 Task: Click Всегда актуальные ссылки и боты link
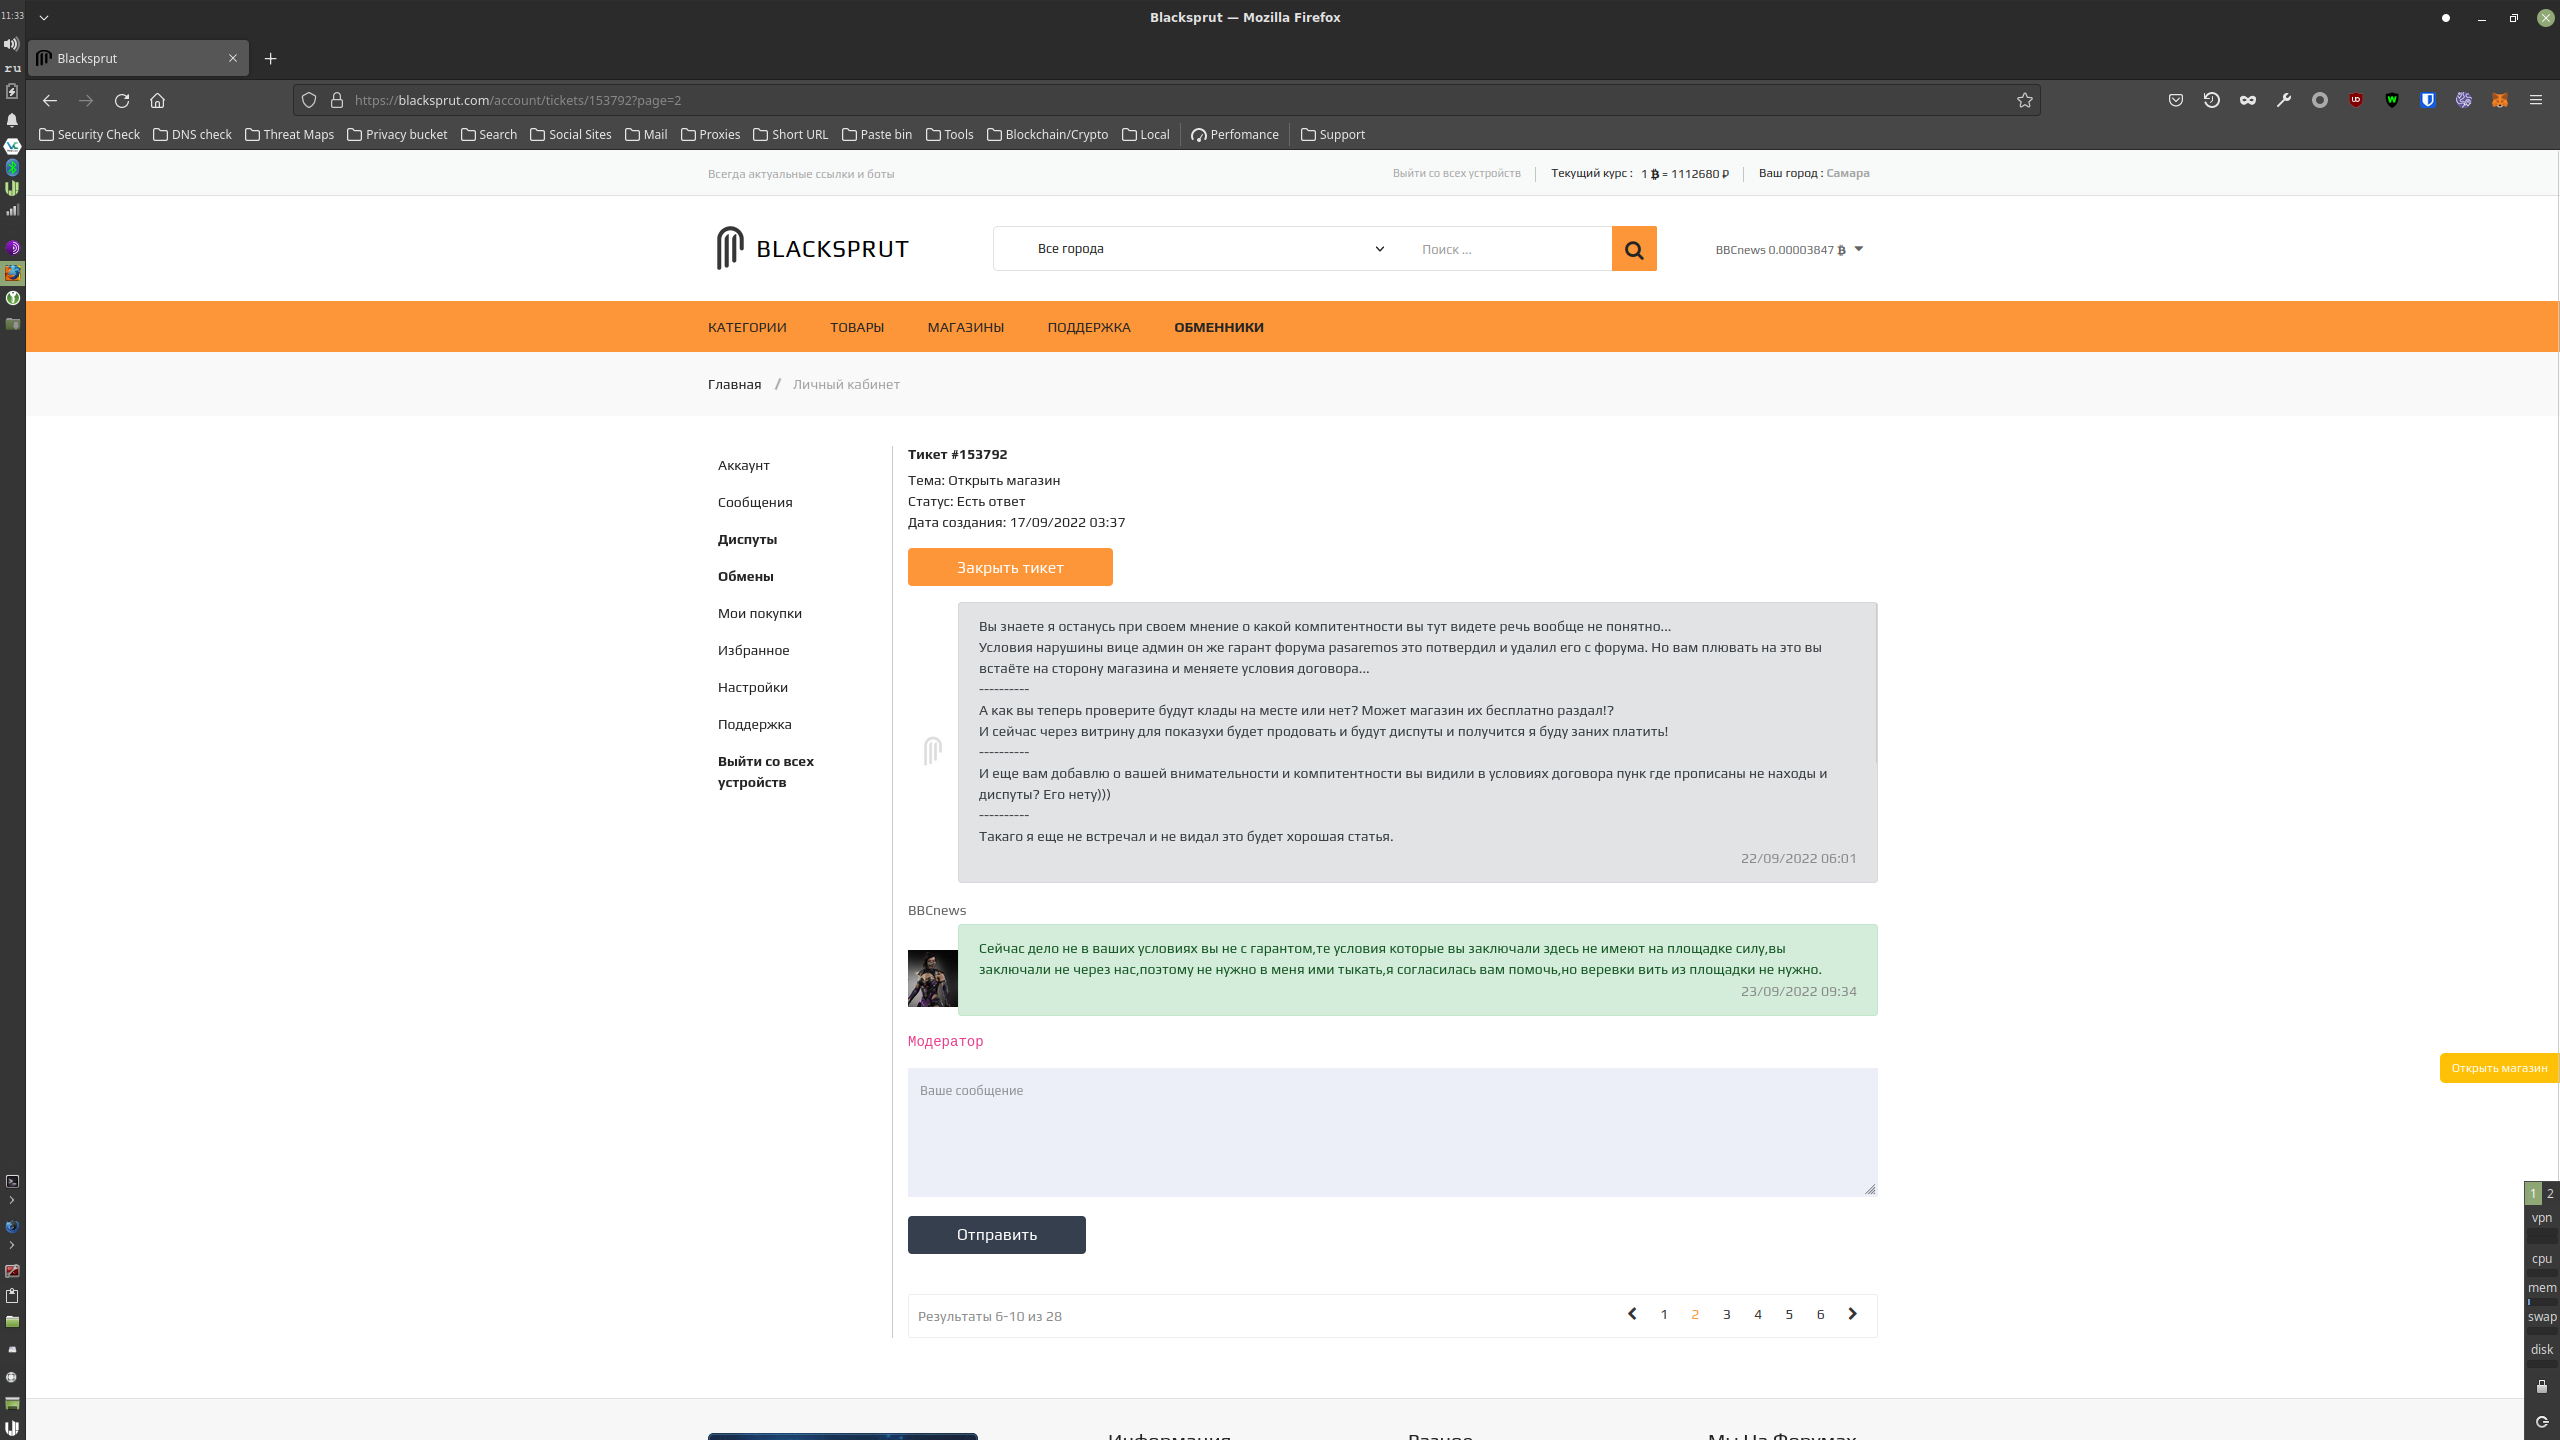[801, 174]
